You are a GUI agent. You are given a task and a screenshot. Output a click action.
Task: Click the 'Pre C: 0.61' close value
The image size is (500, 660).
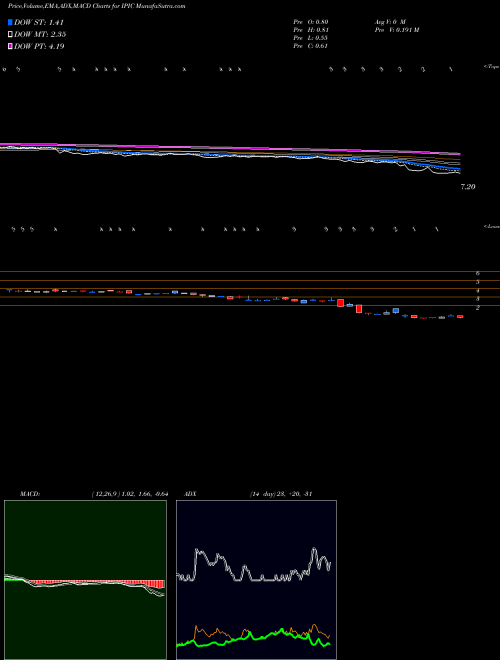311,46
